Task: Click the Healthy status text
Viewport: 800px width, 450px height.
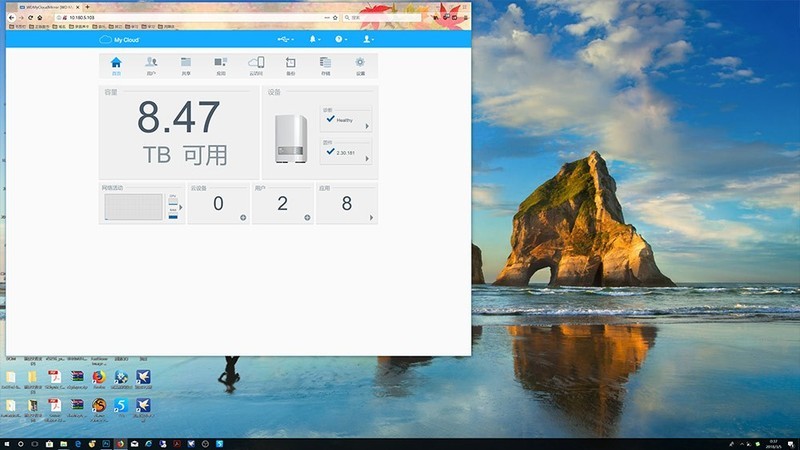Action: pyautogui.click(x=344, y=120)
